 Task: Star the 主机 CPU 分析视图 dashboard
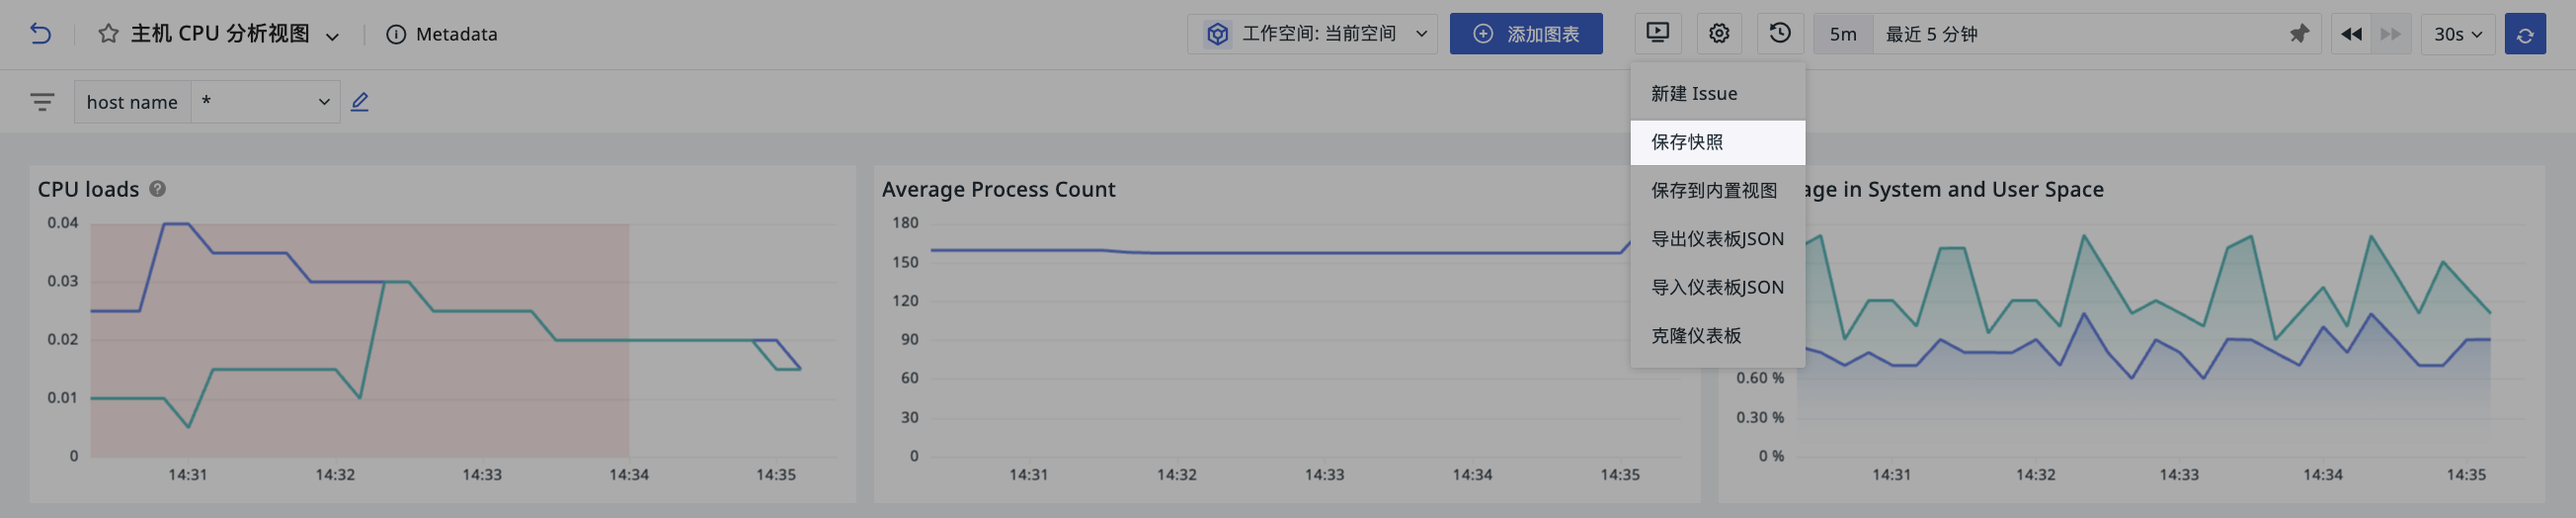point(108,34)
